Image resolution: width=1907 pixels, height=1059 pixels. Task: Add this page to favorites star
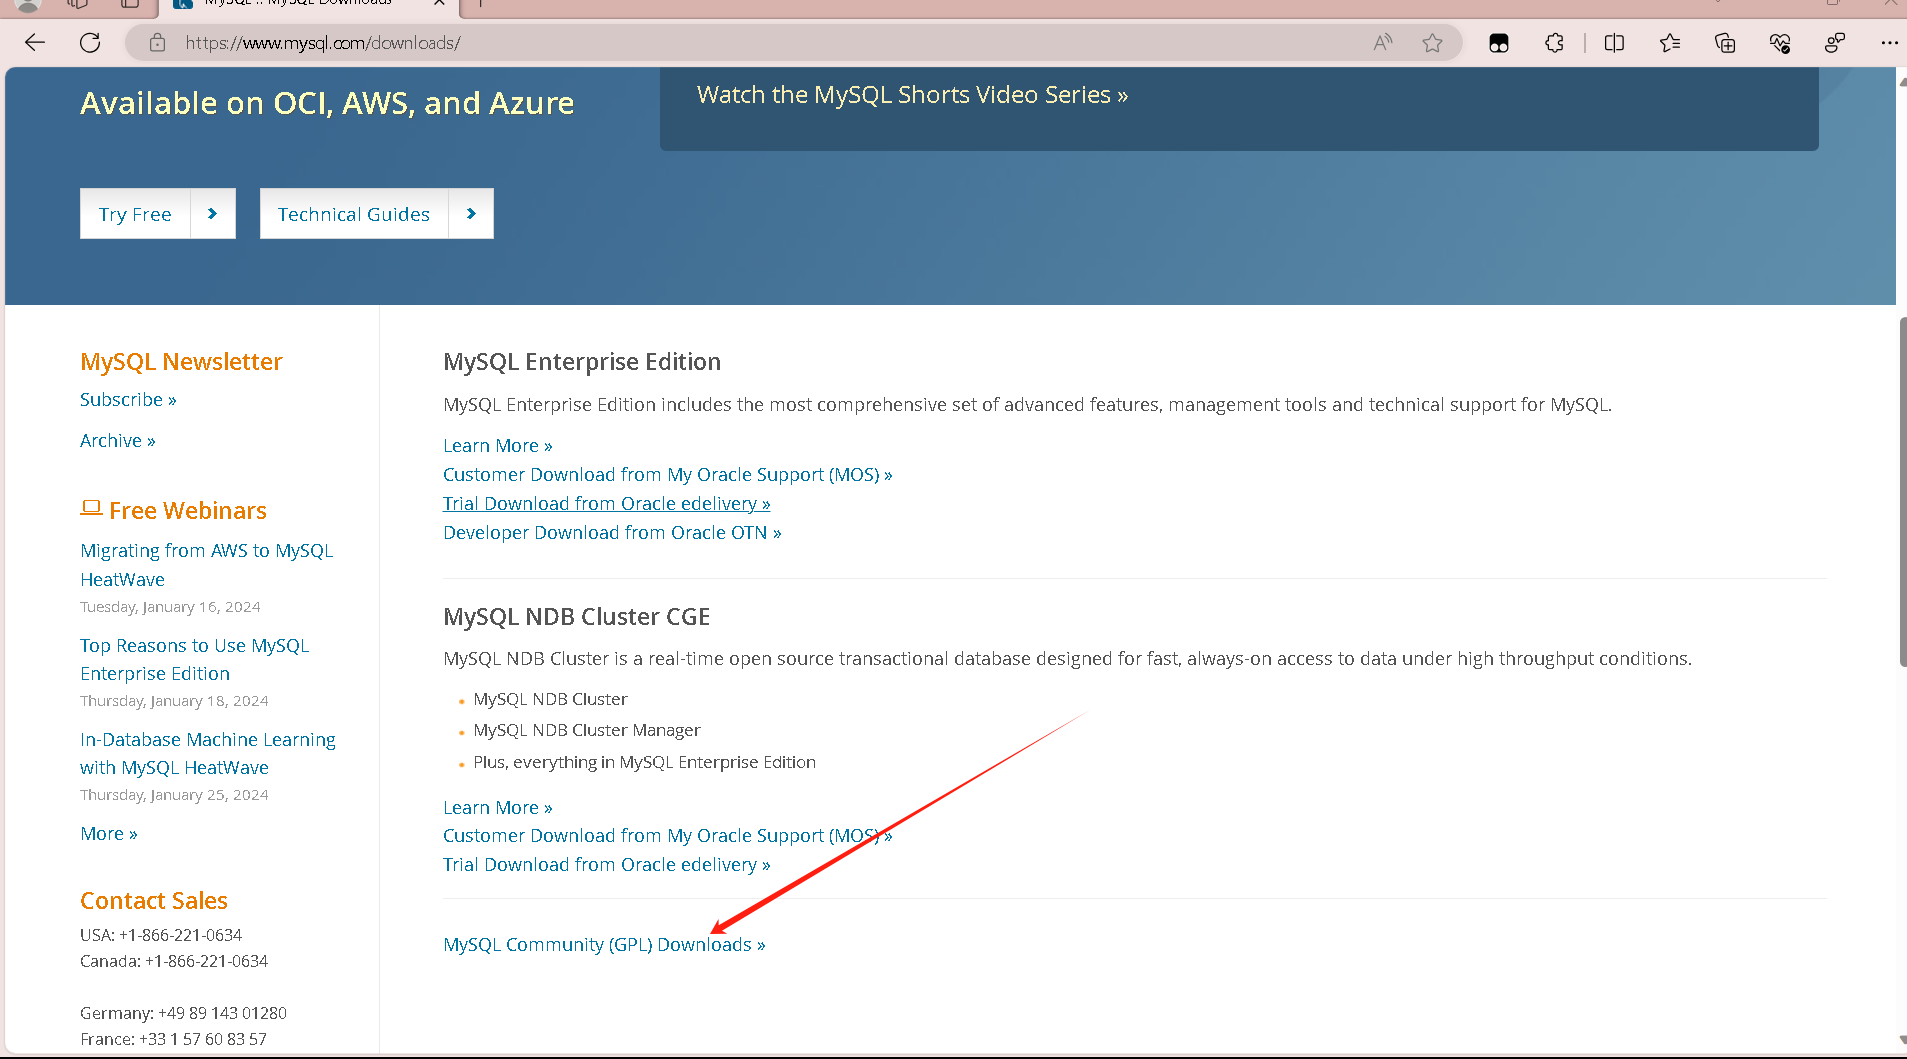click(1432, 42)
